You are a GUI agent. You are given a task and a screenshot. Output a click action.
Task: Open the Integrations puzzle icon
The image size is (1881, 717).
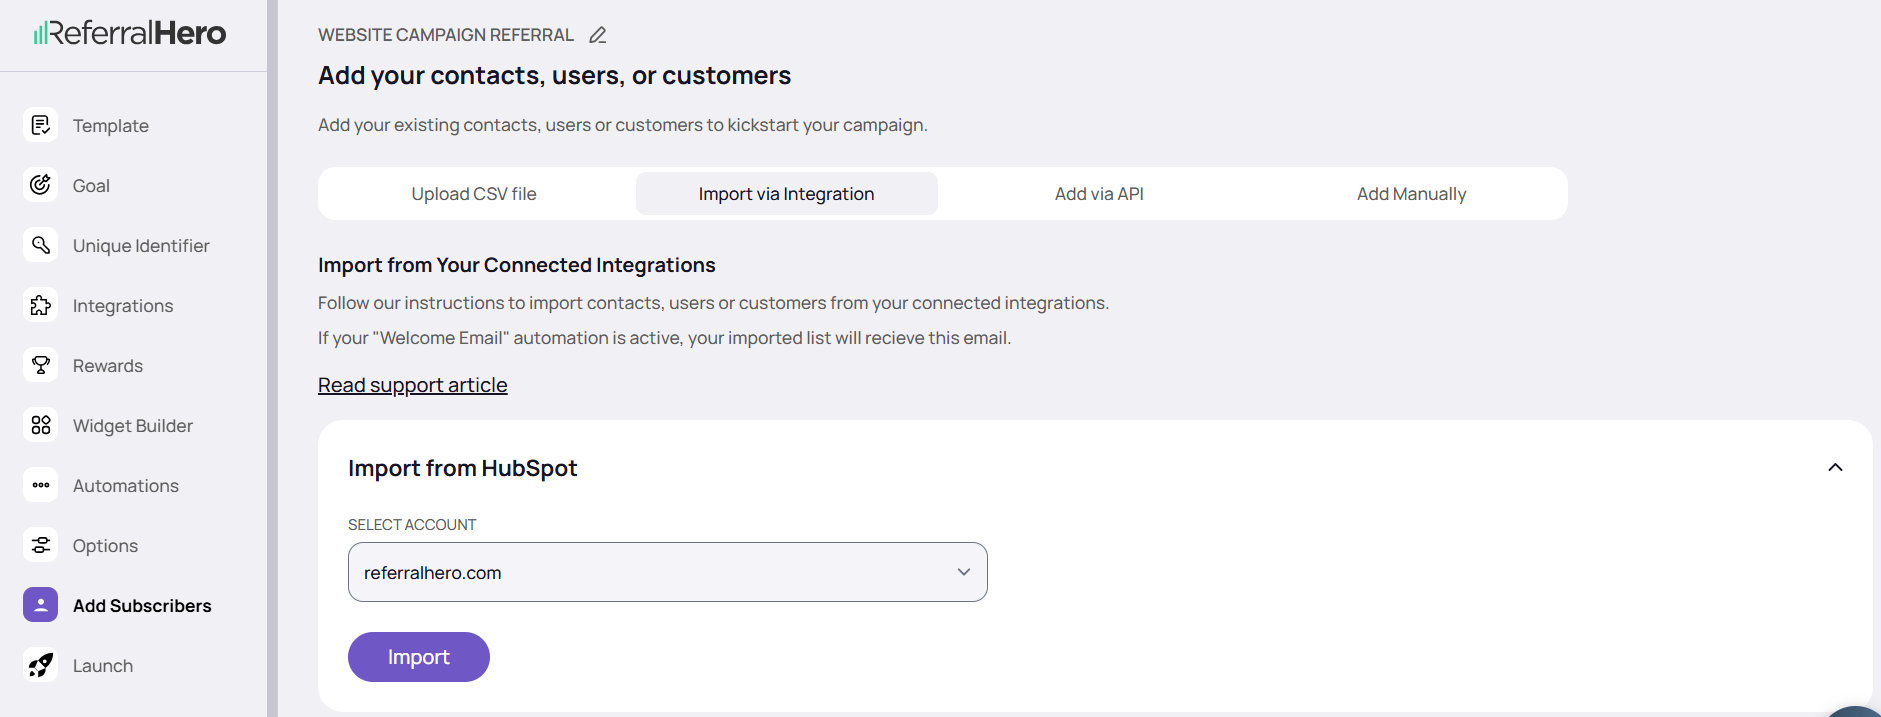click(x=40, y=305)
